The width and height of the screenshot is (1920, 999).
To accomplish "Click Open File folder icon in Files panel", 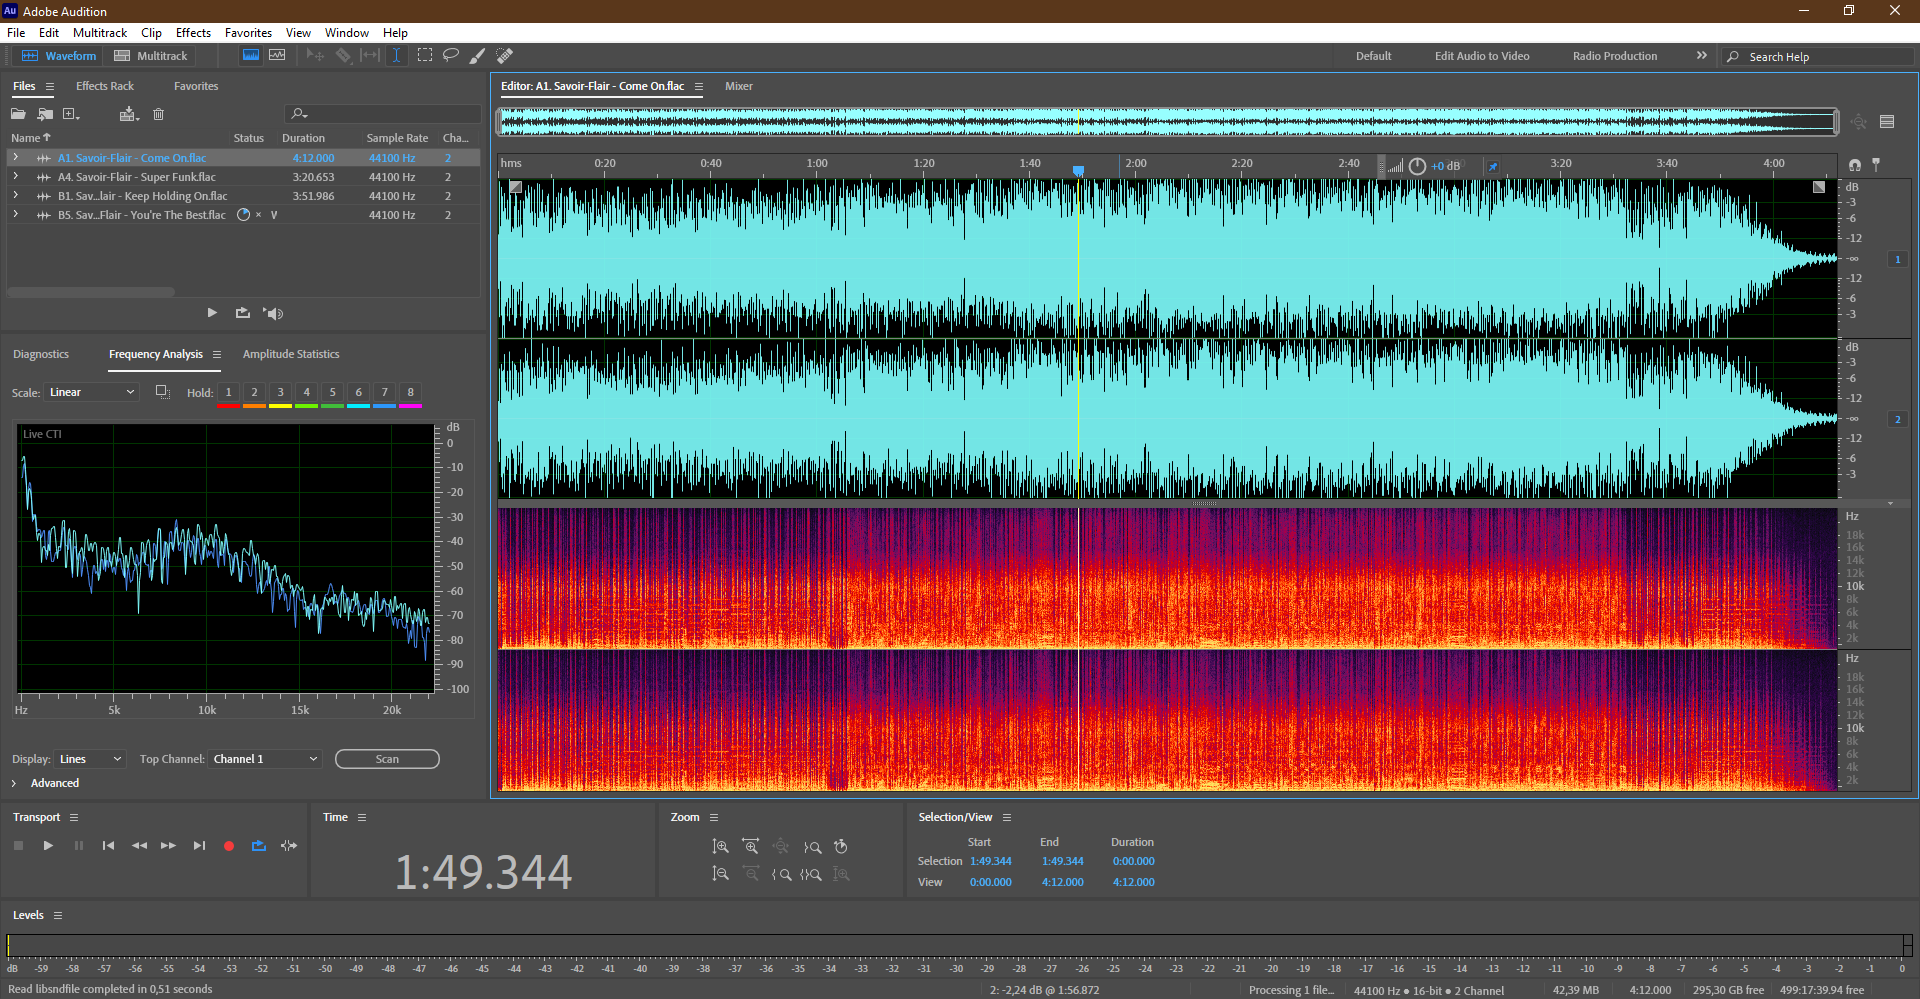I will coord(18,114).
